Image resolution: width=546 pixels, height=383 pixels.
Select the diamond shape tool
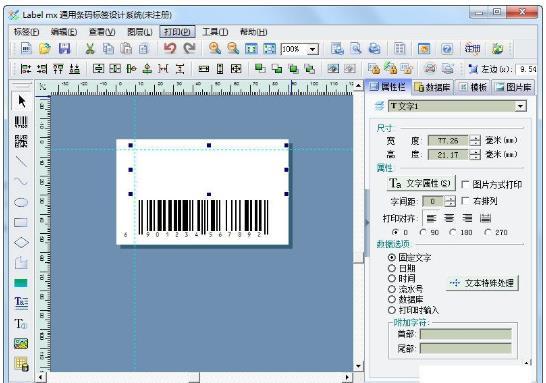pyautogui.click(x=21, y=242)
